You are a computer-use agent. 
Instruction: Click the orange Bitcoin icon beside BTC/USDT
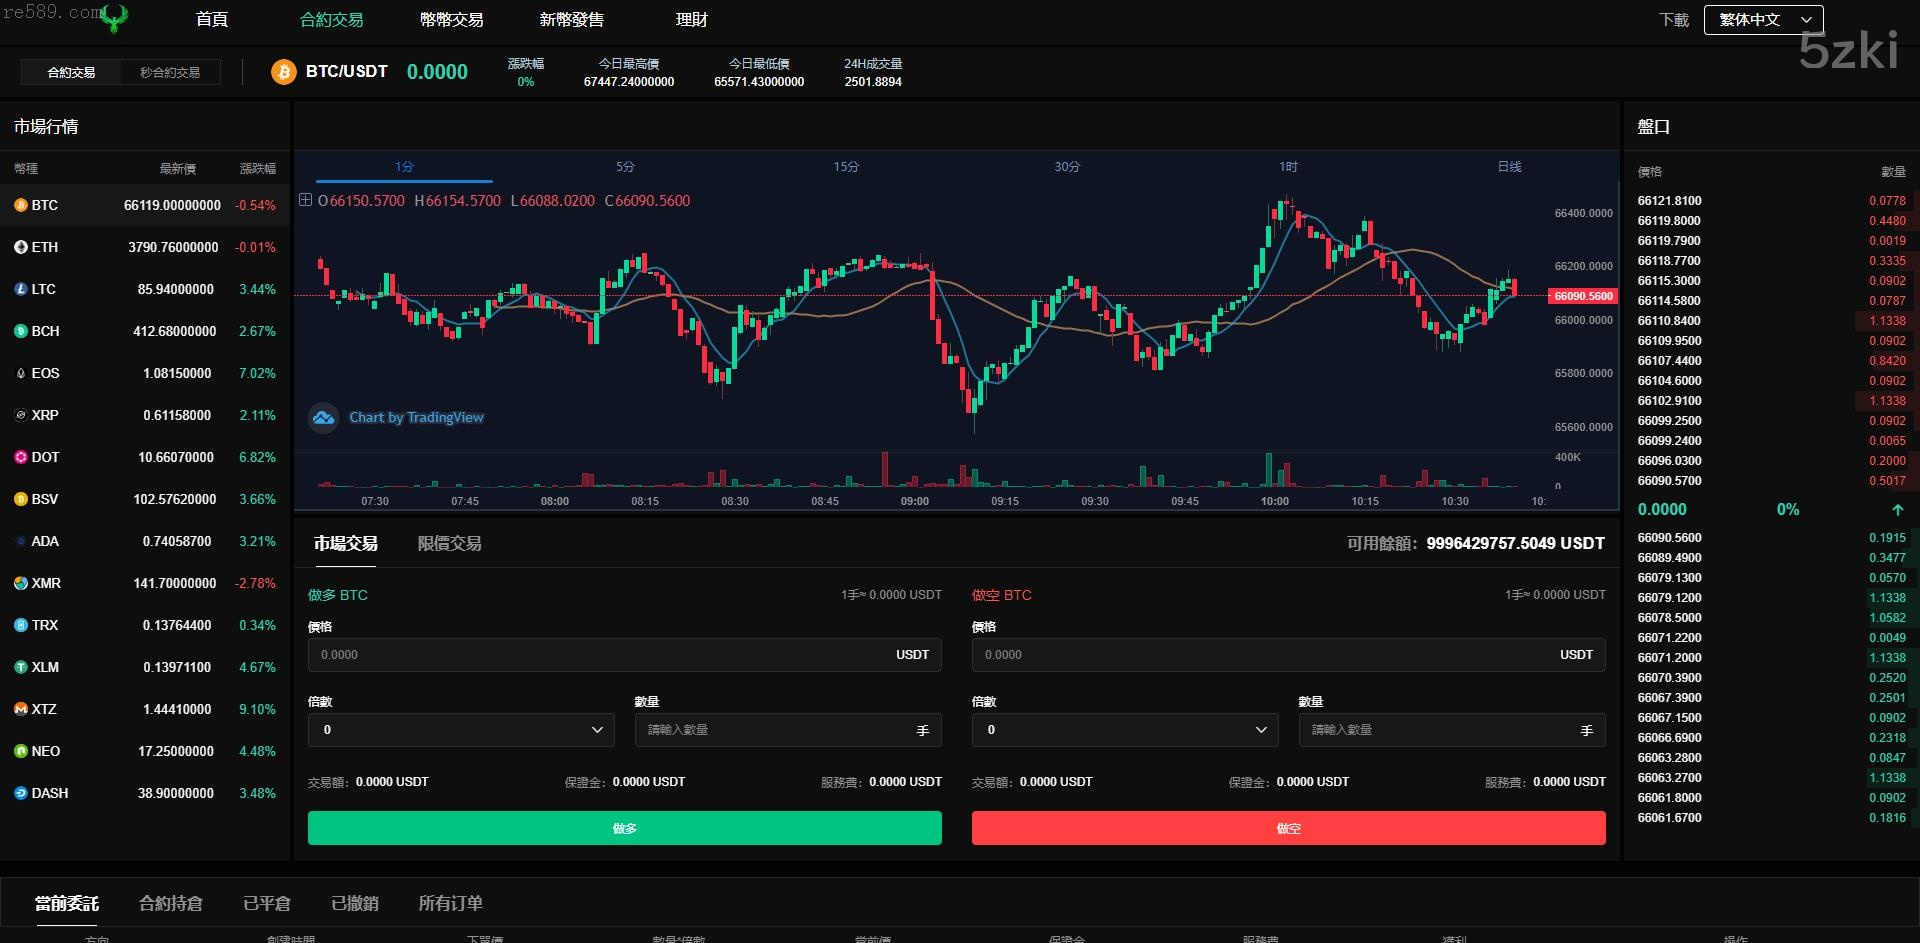click(284, 72)
